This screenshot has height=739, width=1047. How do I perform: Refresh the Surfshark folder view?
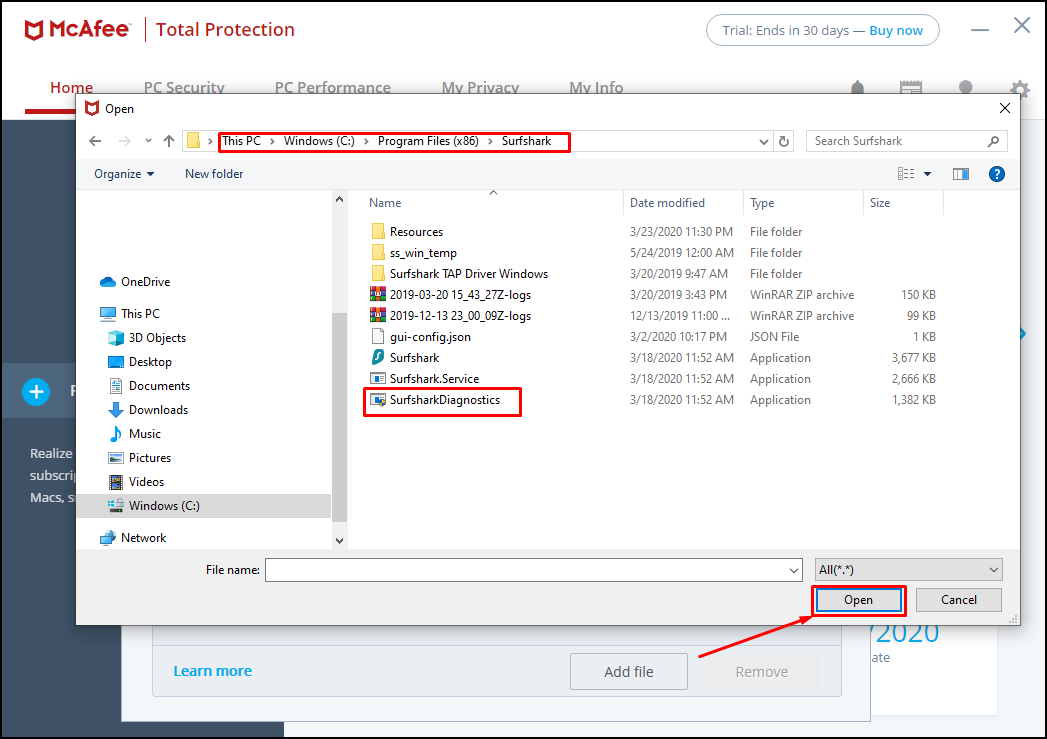pyautogui.click(x=783, y=141)
